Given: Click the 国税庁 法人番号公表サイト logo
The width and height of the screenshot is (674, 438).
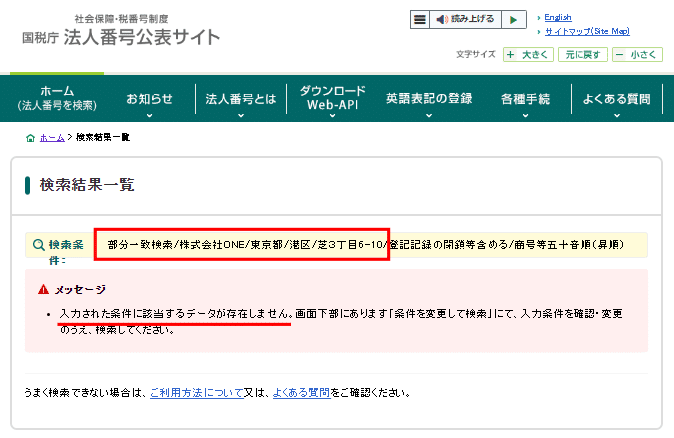Looking at the screenshot, I should [120, 32].
